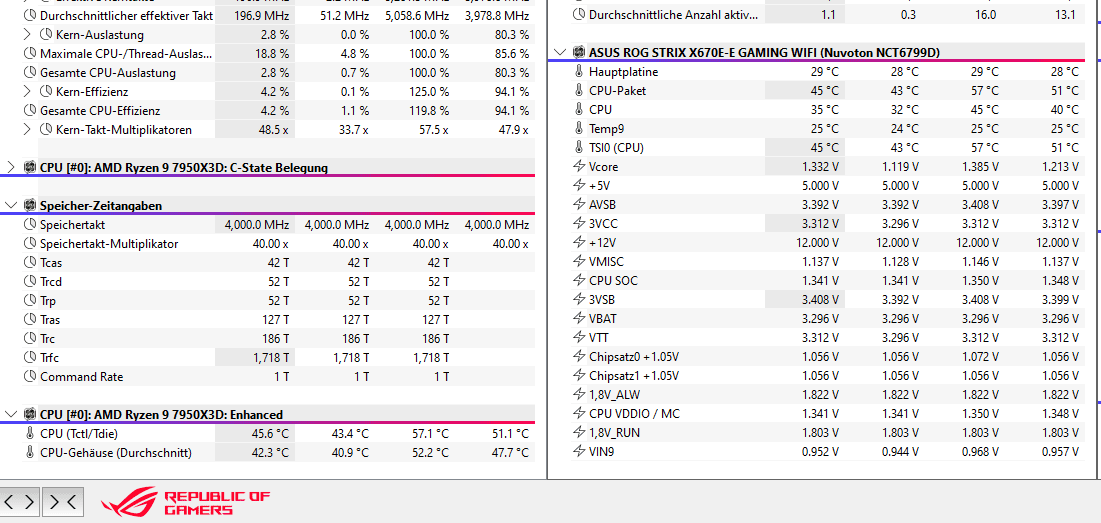
Task: Expand the C-State Belegung section
Action: pyautogui.click(x=11, y=167)
